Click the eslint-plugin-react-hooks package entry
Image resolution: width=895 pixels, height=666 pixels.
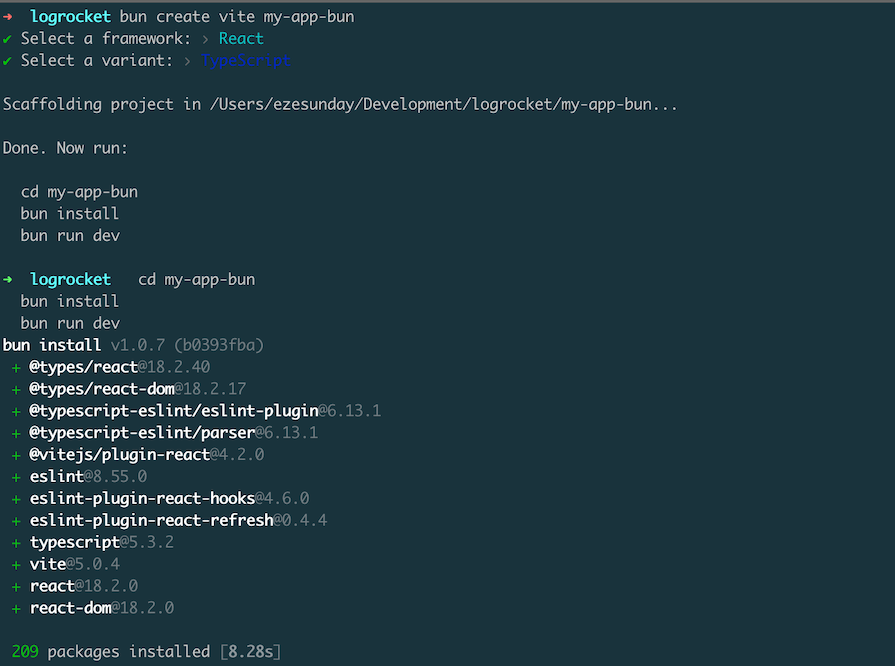(x=170, y=498)
